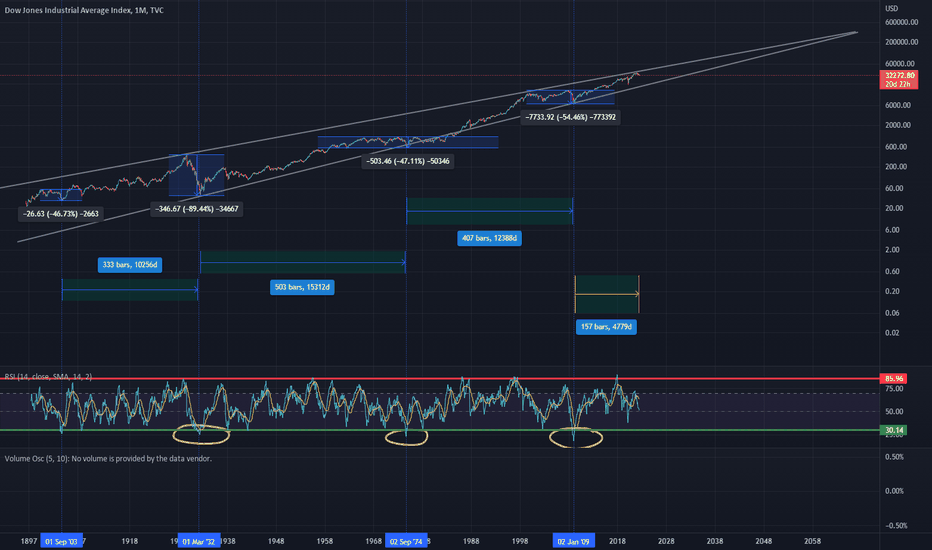
Task: Open the USD currency selector
Action: (892, 8)
